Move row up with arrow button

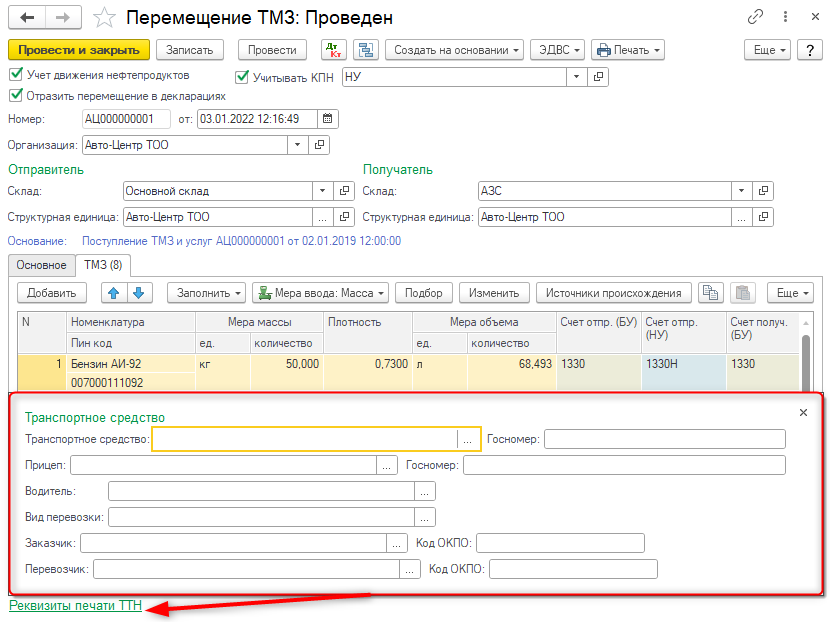[x=113, y=293]
